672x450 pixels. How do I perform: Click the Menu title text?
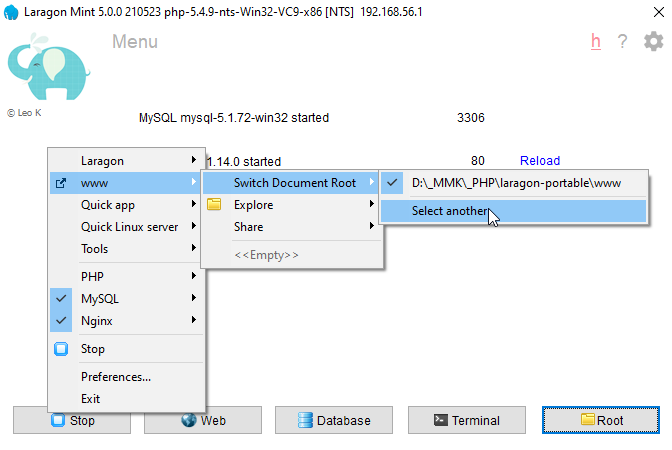[x=135, y=42]
